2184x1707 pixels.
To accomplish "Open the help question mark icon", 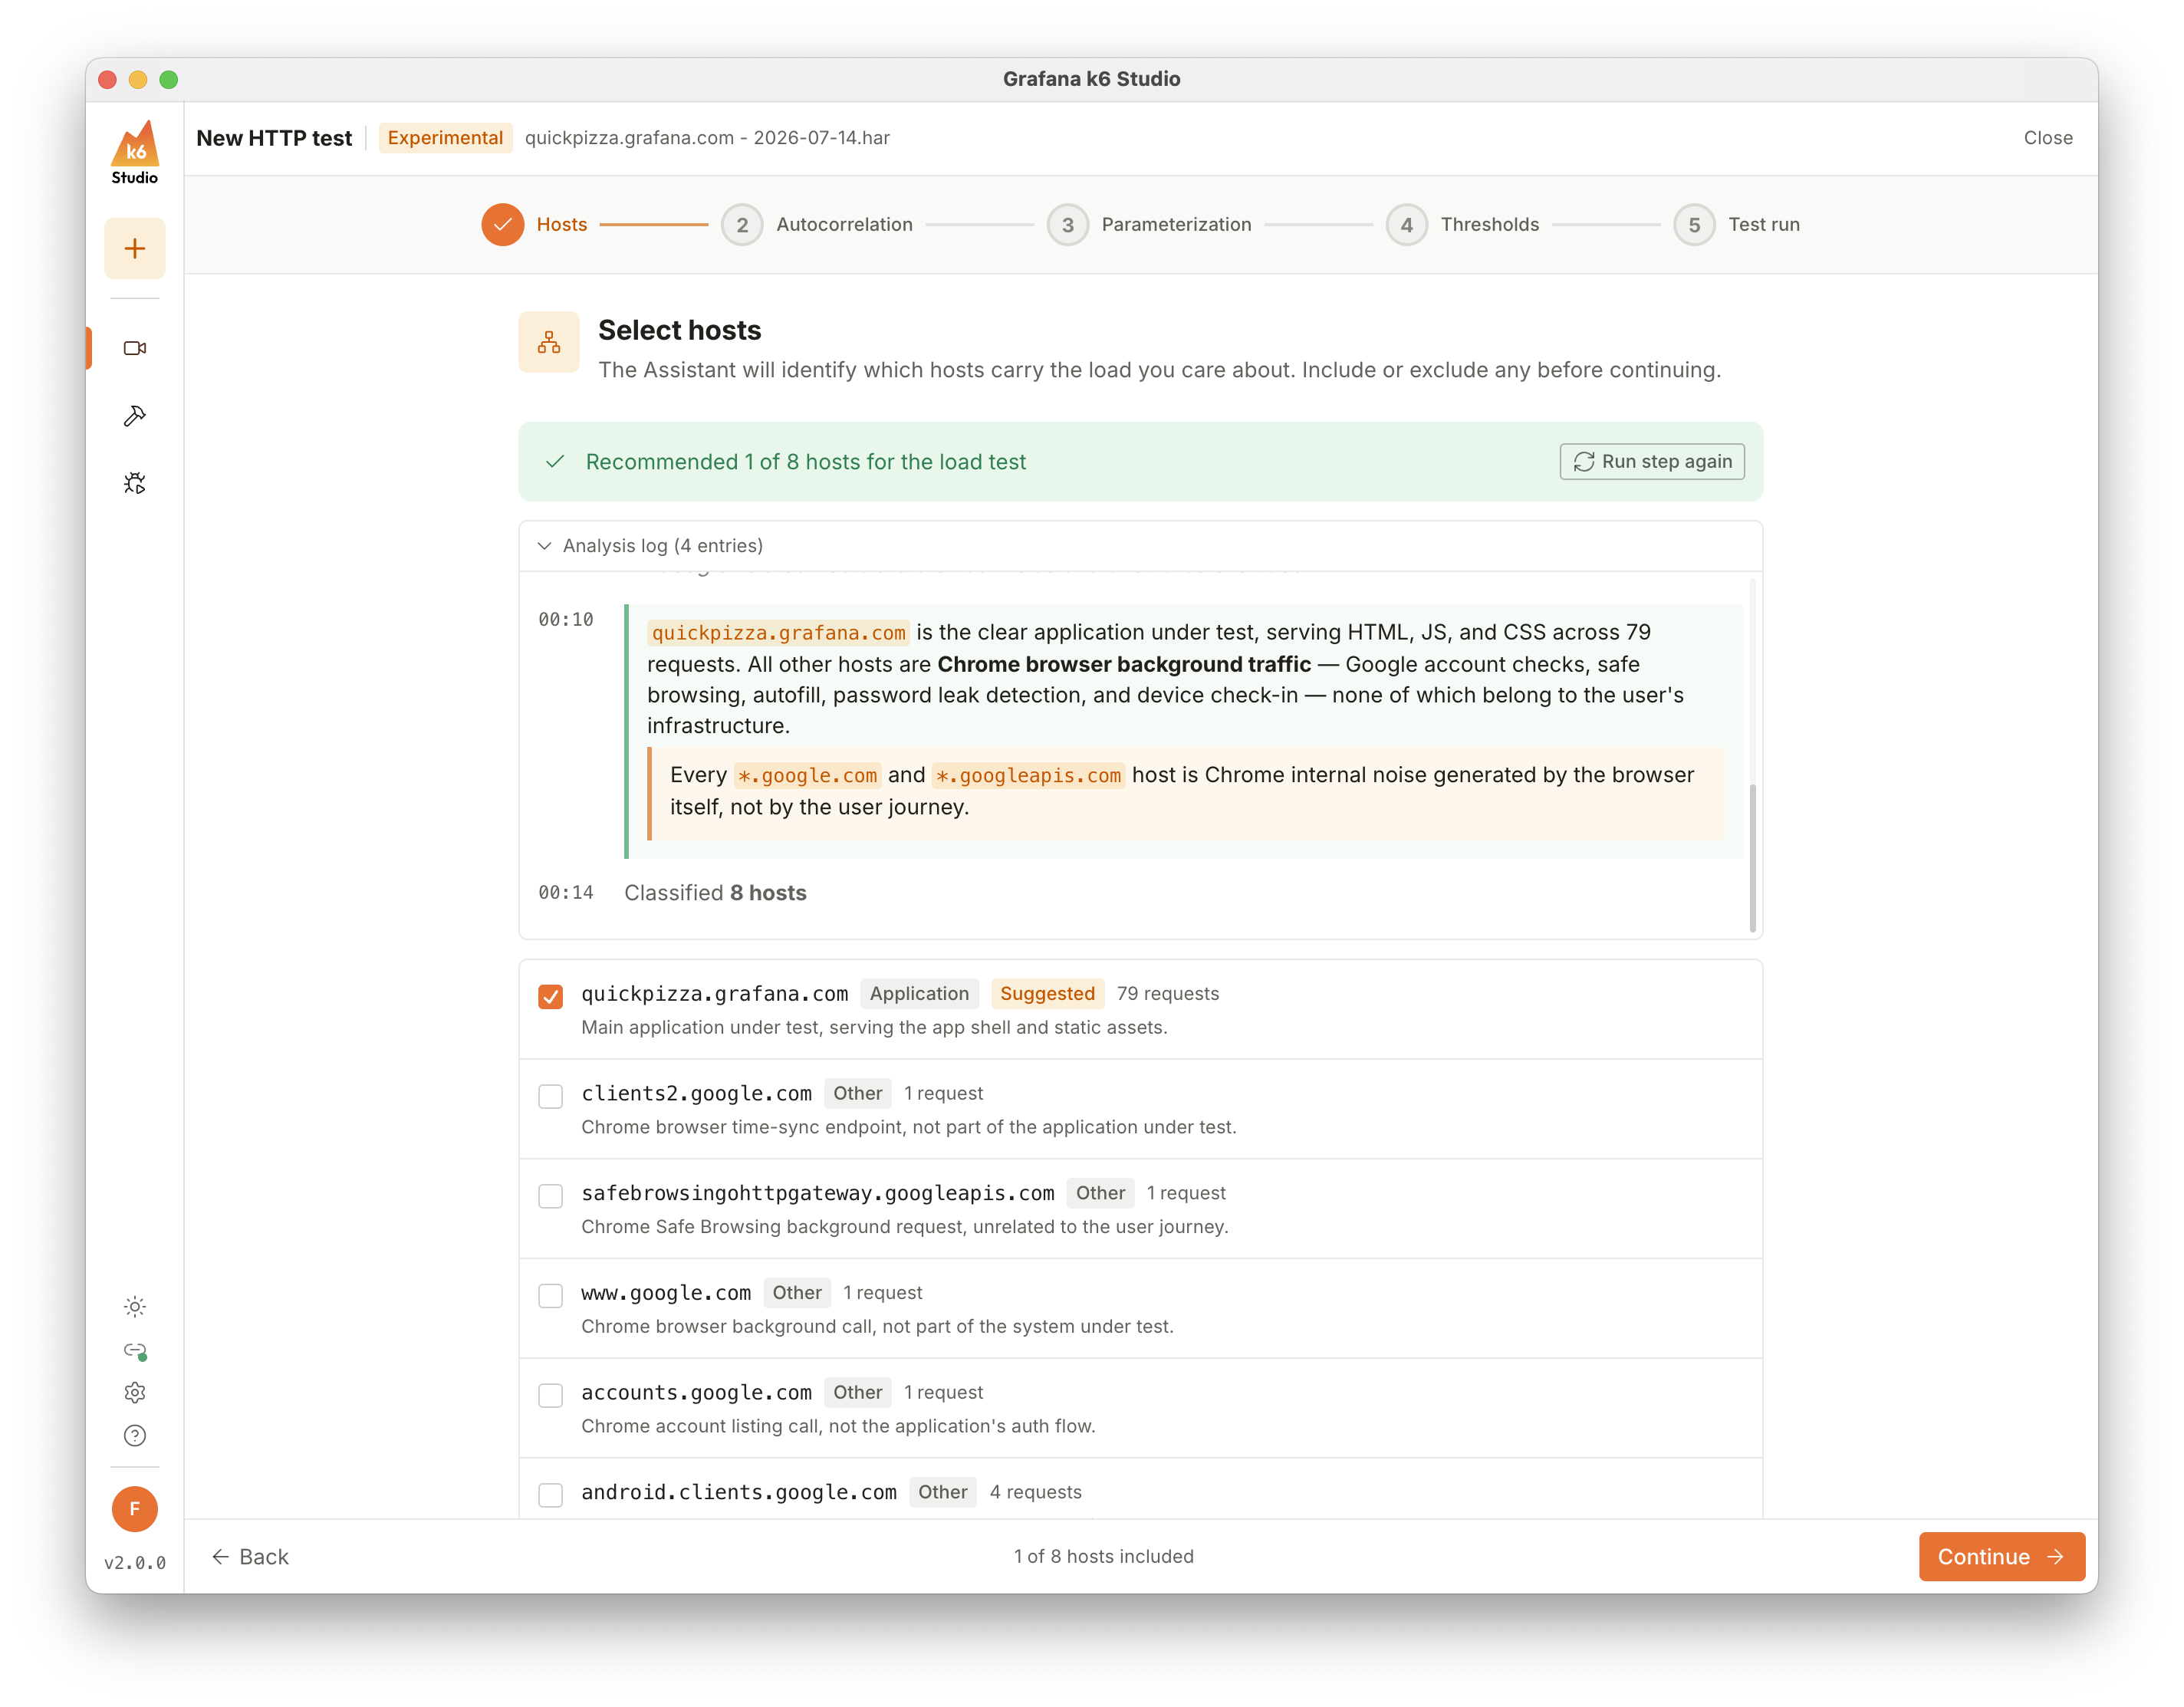I will pyautogui.click(x=134, y=1436).
